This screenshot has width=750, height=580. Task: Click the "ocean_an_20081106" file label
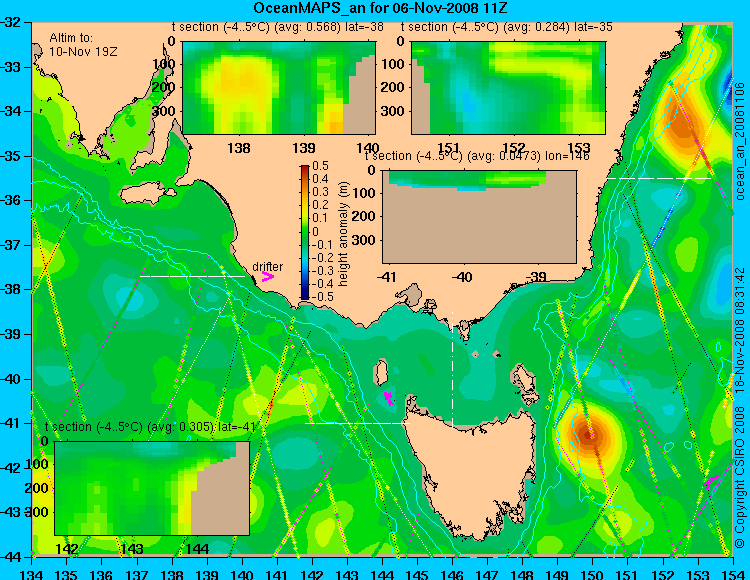740,141
